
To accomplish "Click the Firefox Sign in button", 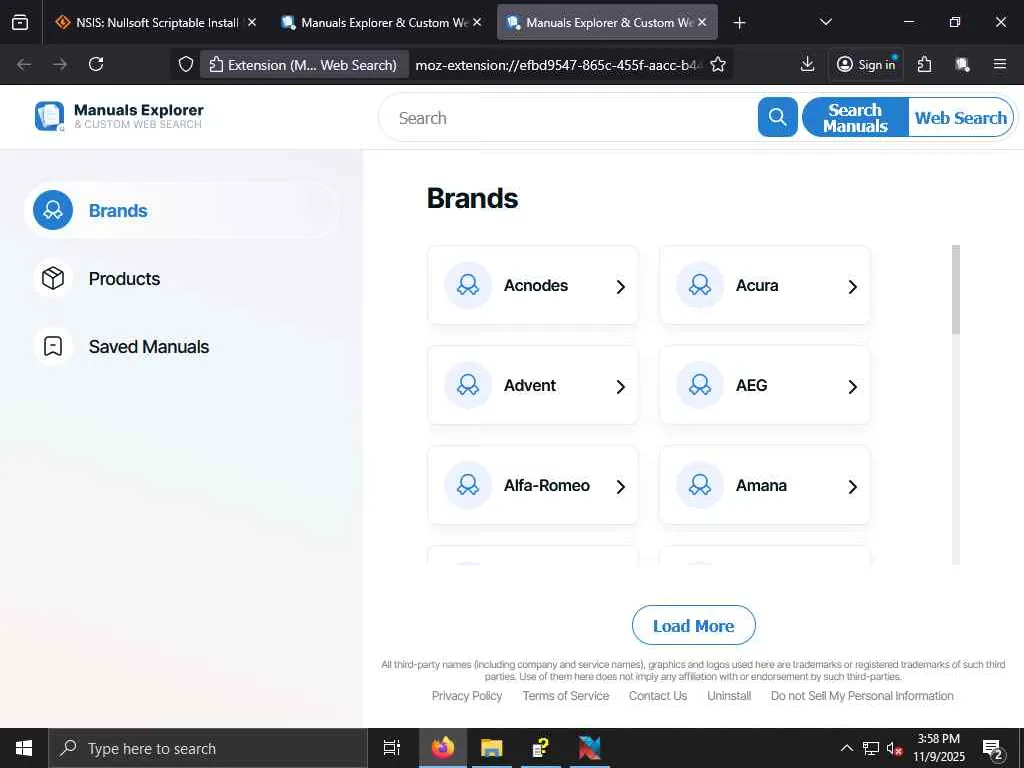I will click(866, 64).
